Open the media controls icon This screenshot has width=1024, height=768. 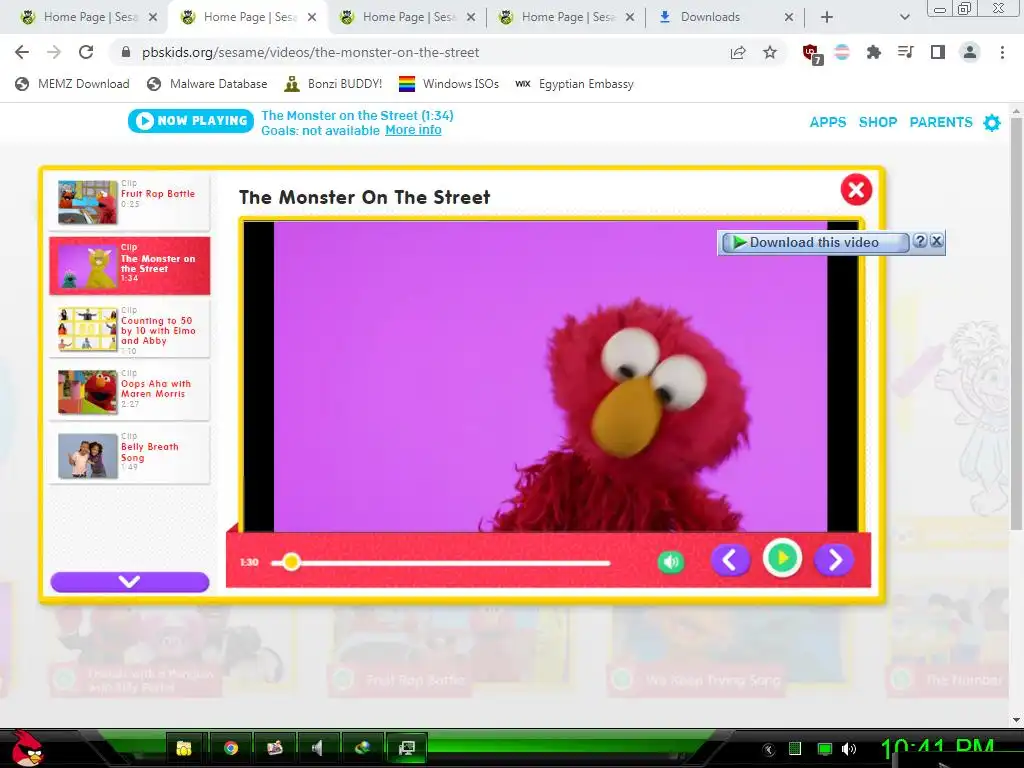(906, 52)
